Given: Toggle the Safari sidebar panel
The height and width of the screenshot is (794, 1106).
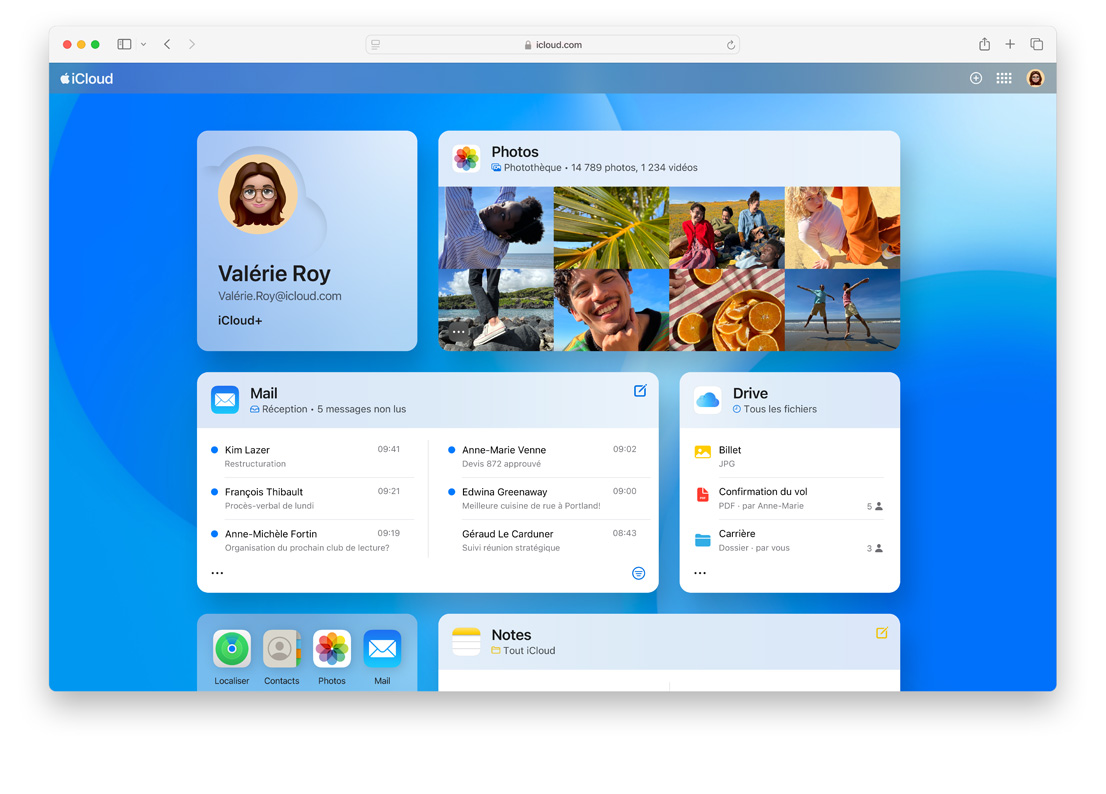Looking at the screenshot, I should [x=124, y=44].
